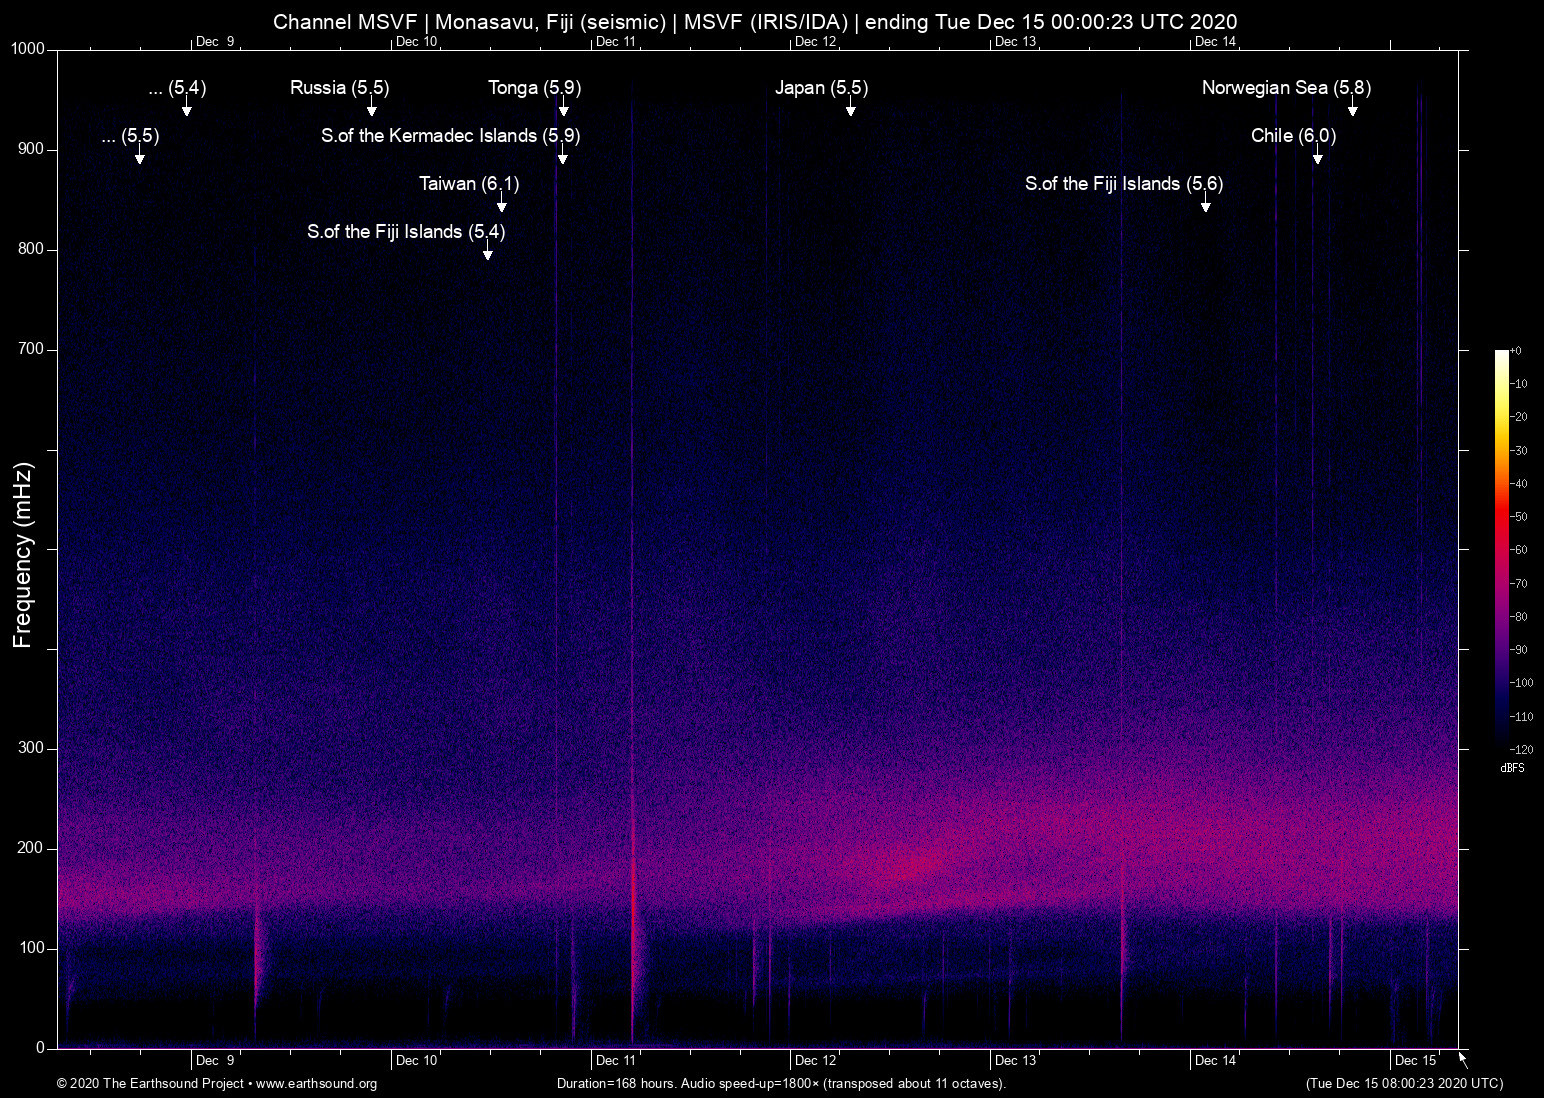This screenshot has height=1098, width=1544.
Task: Click the arrow marker below Taiwan (6.1)
Action: click(x=502, y=205)
